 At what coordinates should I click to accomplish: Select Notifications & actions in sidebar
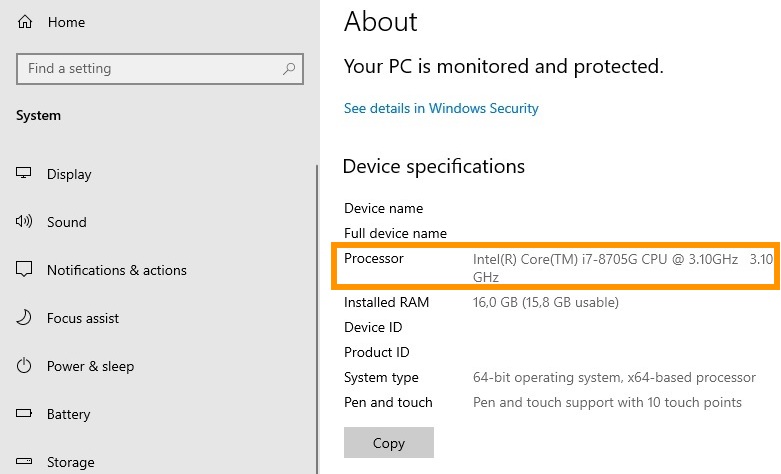coord(117,270)
